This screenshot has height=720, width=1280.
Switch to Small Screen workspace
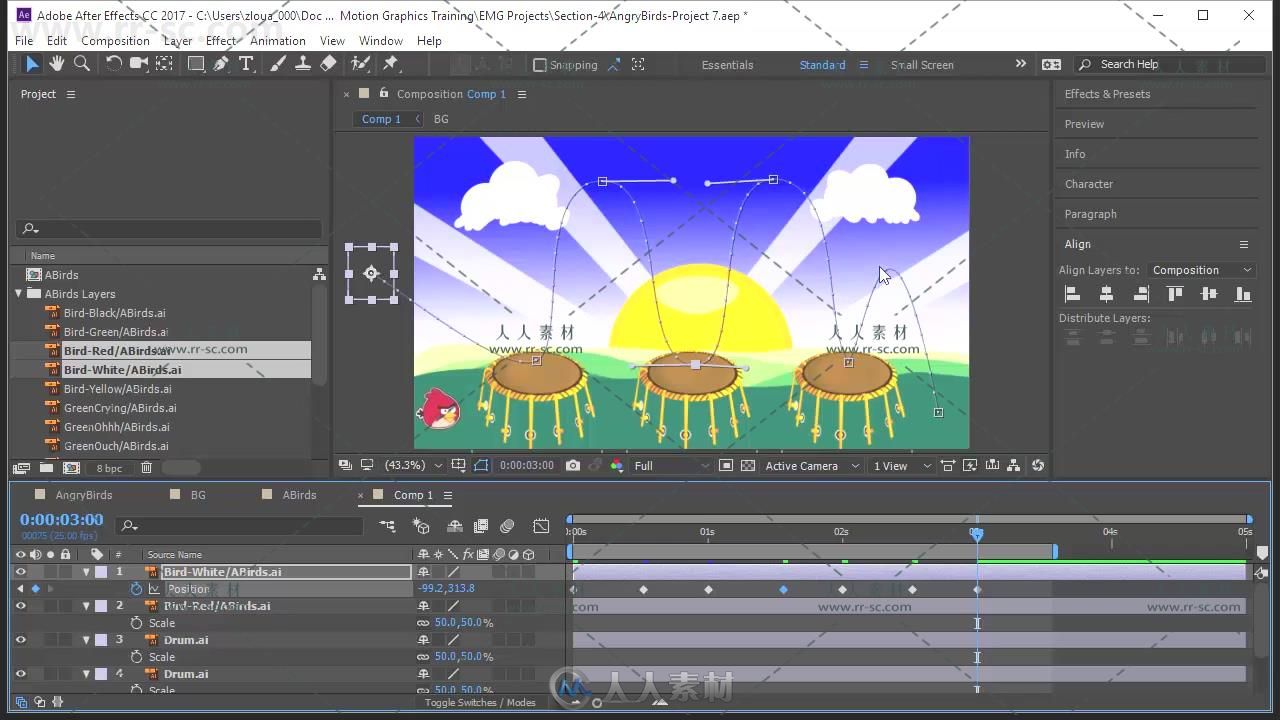tap(922, 65)
